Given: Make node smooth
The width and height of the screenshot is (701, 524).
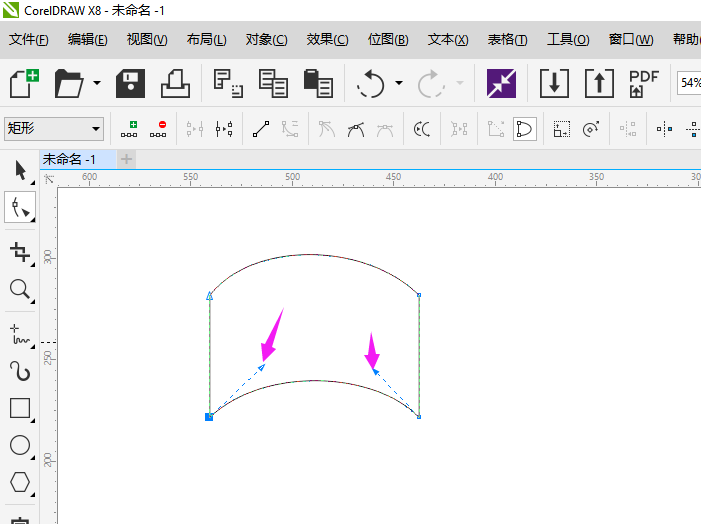Looking at the screenshot, I should pos(356,129).
